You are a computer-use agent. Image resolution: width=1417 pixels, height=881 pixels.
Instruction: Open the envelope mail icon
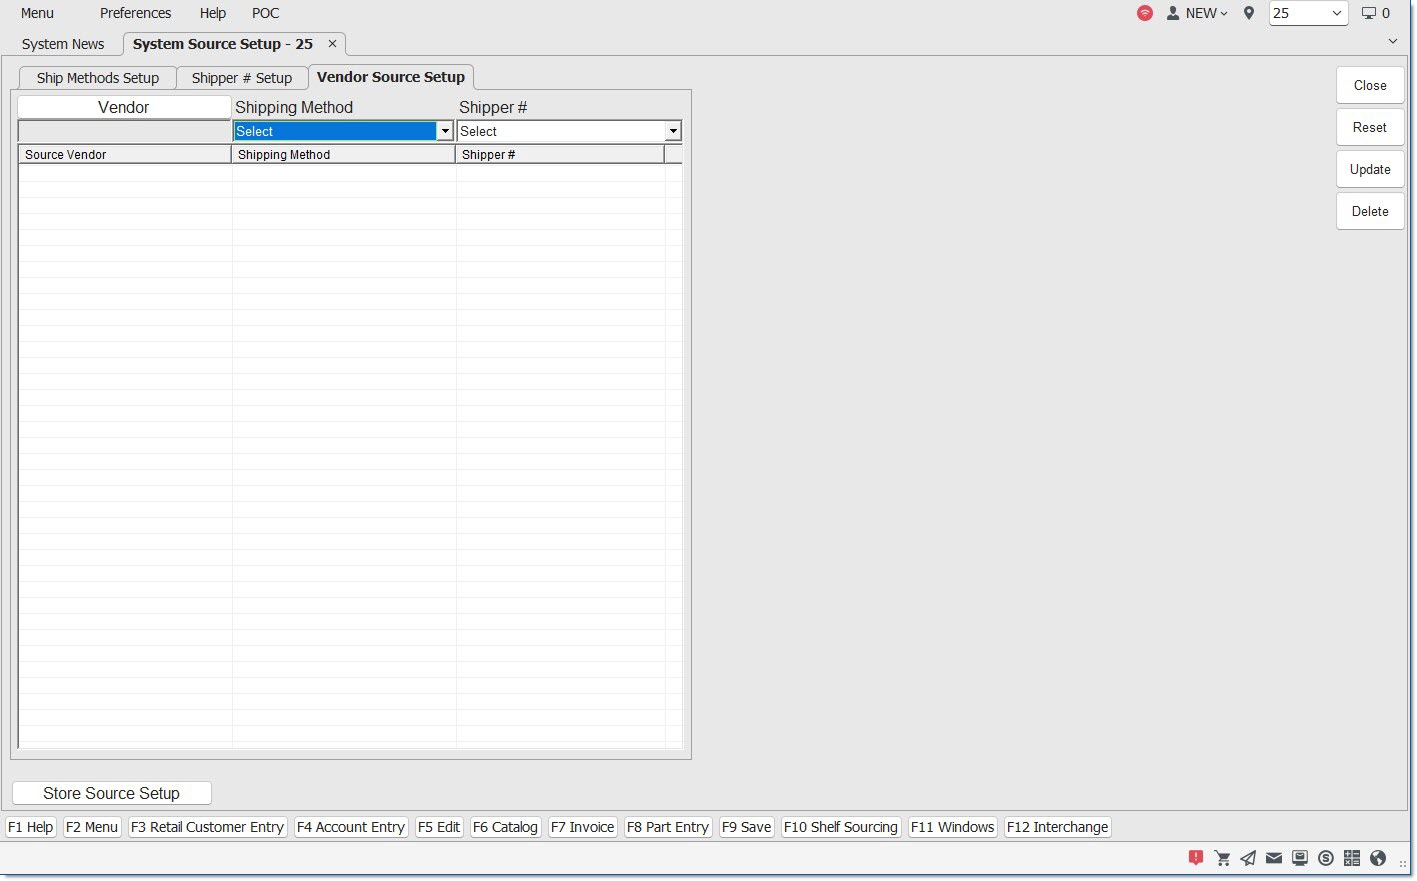[1274, 858]
